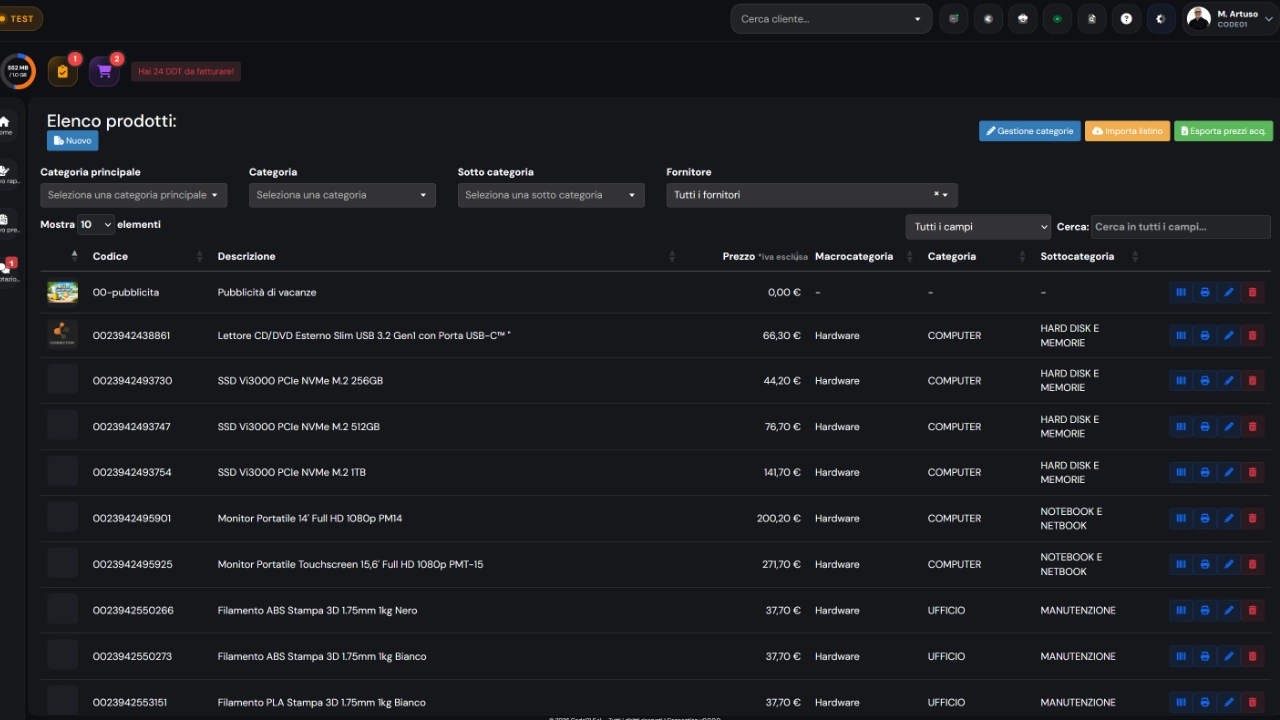The image size is (1280, 720).
Task: Delete the SSD Vi3000 512GB product
Action: 1253,427
